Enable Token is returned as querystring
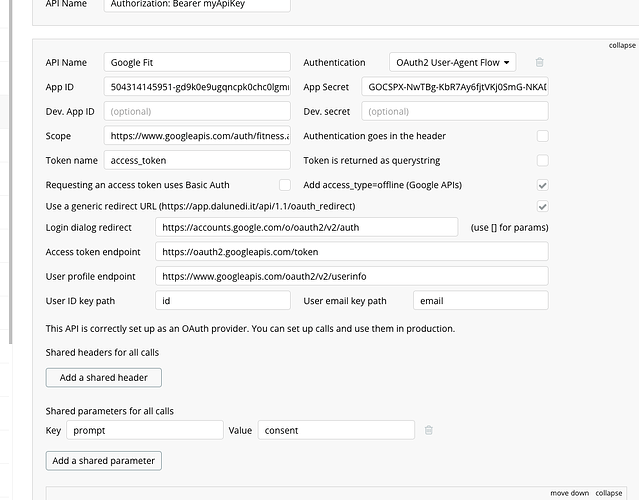The height and width of the screenshot is (500, 639). pyautogui.click(x=542, y=160)
